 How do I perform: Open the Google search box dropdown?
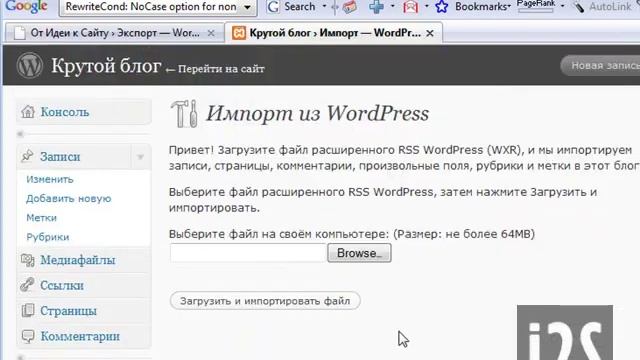tap(247, 7)
